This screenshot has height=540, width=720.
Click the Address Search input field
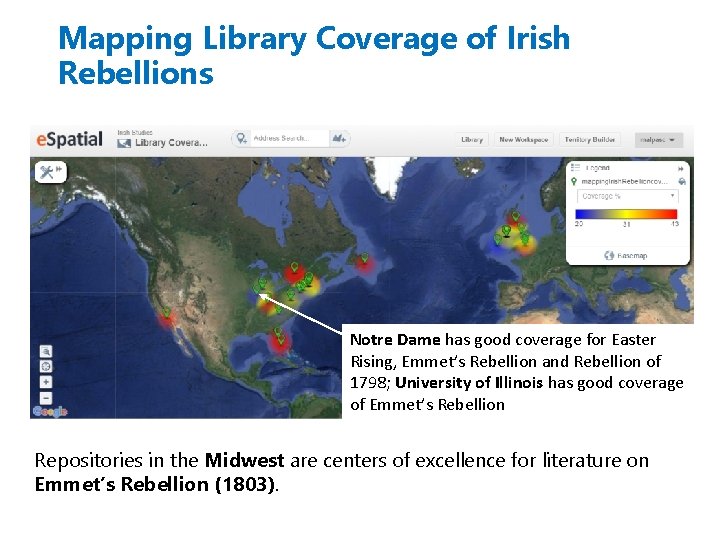(289, 138)
